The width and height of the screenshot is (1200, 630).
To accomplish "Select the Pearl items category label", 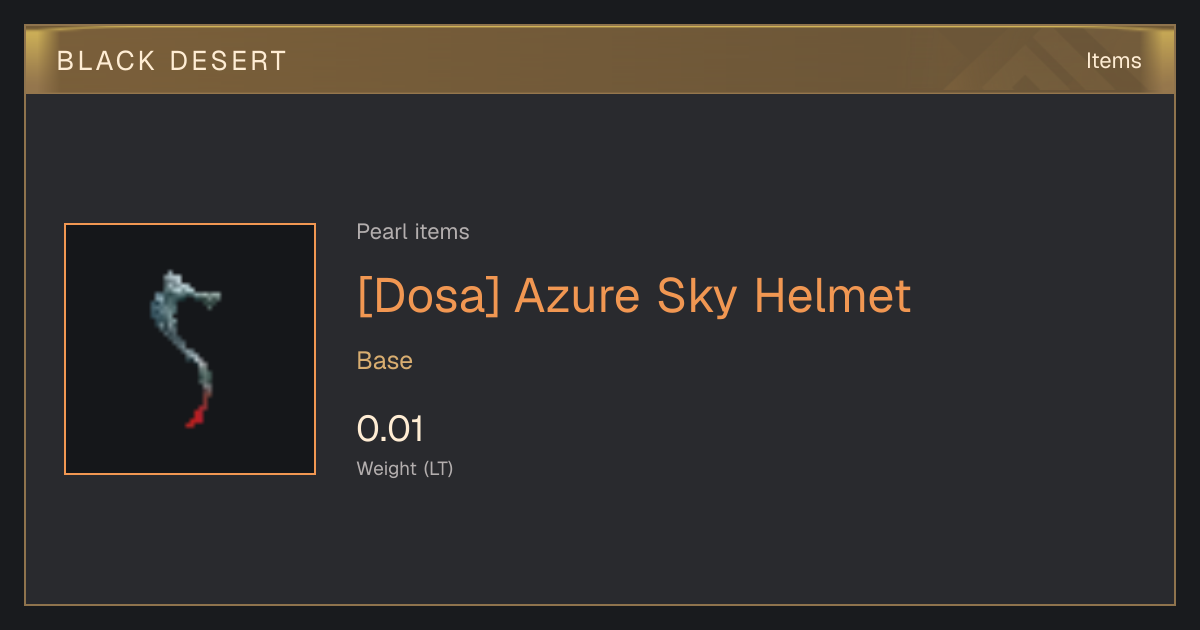I will pos(413,232).
